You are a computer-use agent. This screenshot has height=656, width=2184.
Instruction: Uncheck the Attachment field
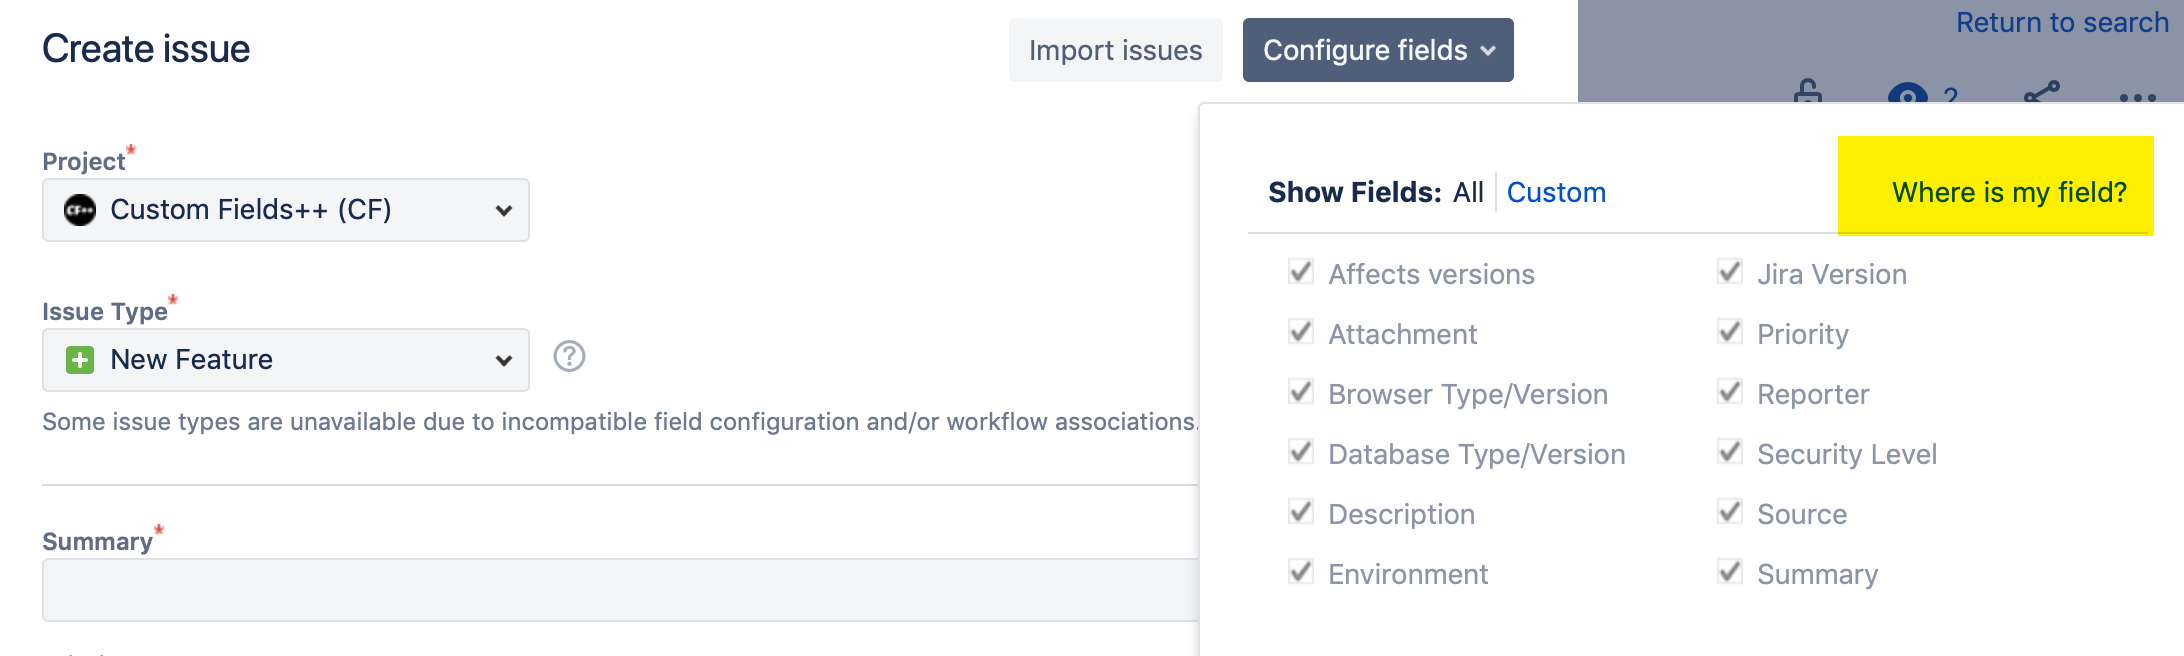click(1300, 333)
